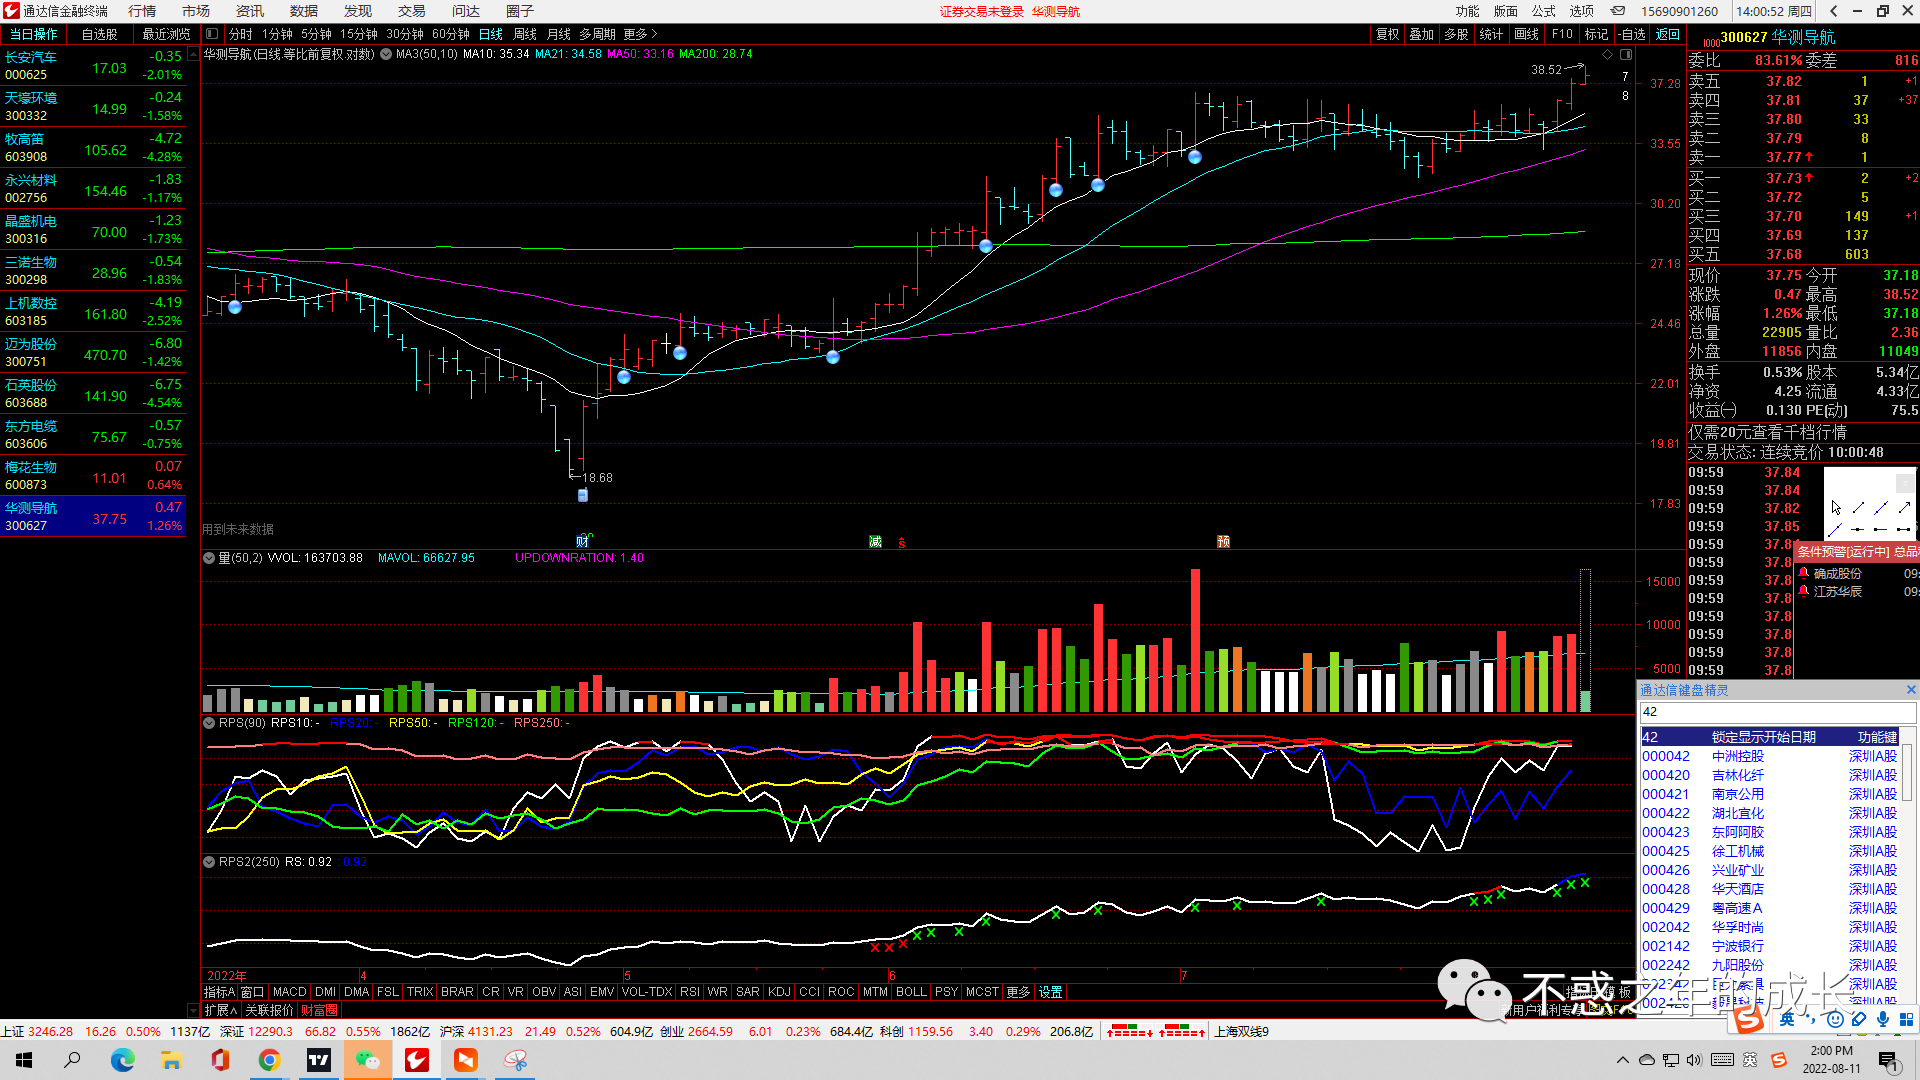Click the 画线 drawing button
This screenshot has width=1920, height=1080.
click(x=1527, y=34)
